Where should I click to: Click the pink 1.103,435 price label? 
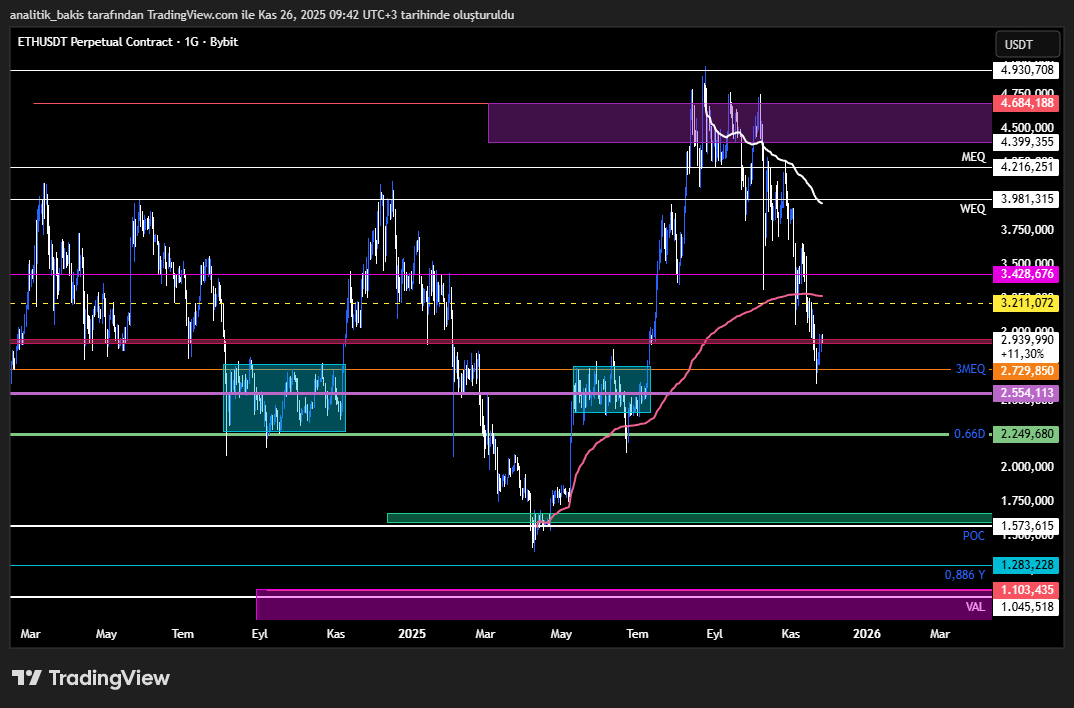[1025, 590]
